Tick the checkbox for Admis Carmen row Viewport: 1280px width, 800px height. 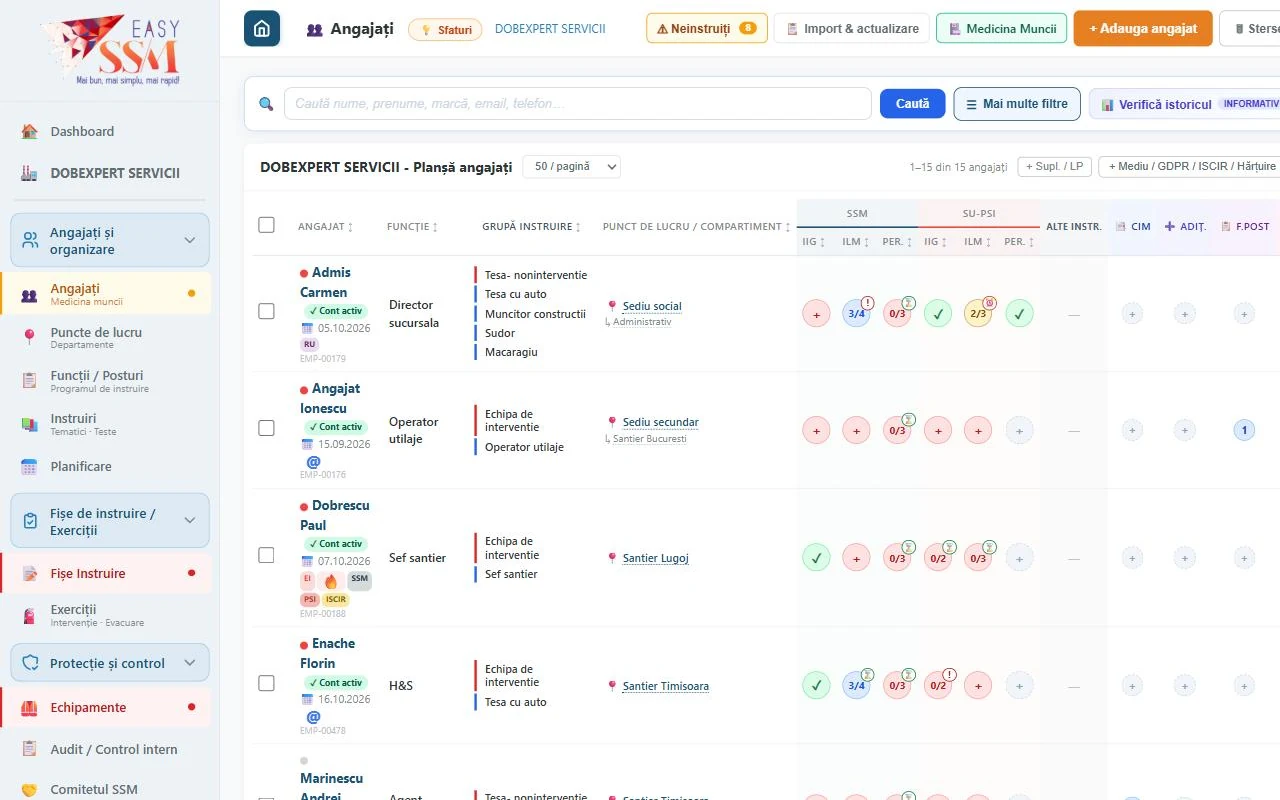tap(266, 311)
